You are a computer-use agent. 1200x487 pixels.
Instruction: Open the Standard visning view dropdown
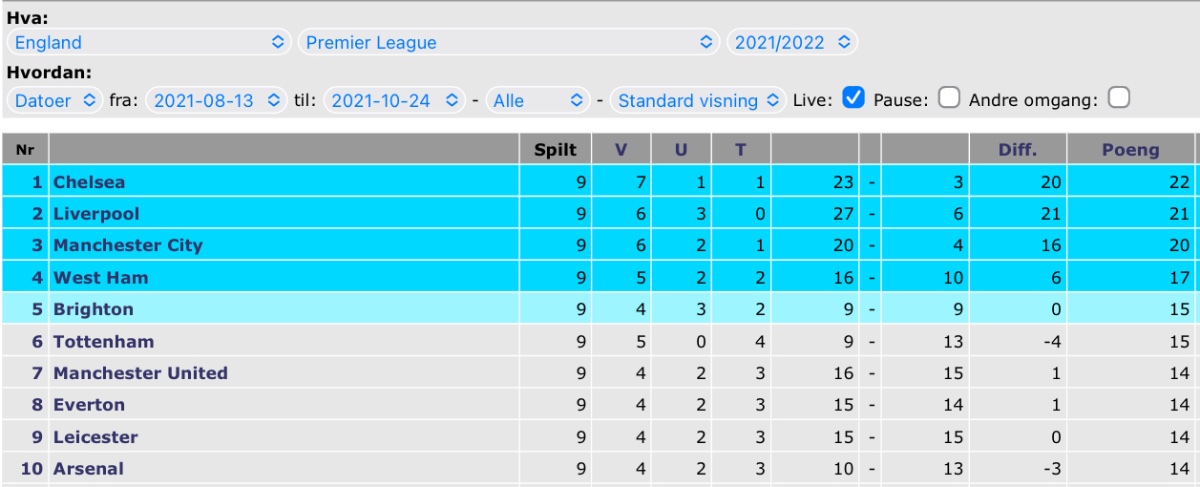tap(699, 101)
